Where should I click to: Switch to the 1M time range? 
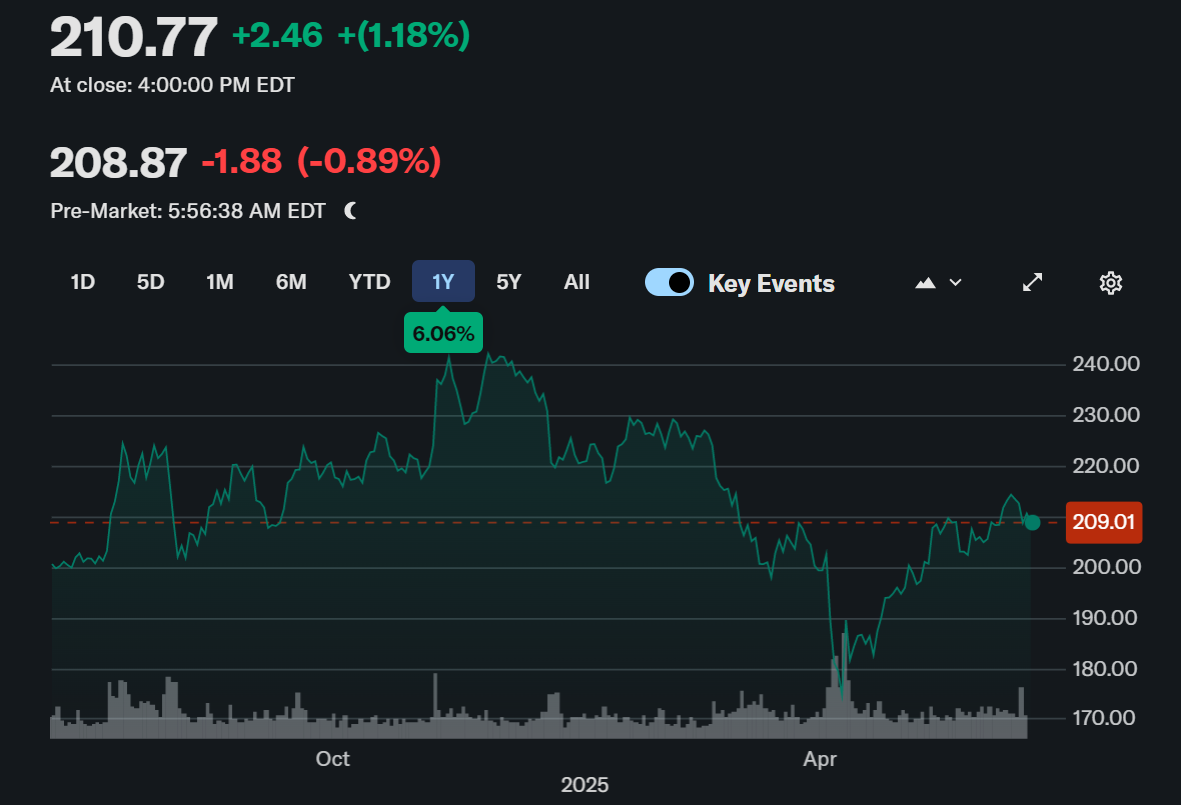coord(219,282)
